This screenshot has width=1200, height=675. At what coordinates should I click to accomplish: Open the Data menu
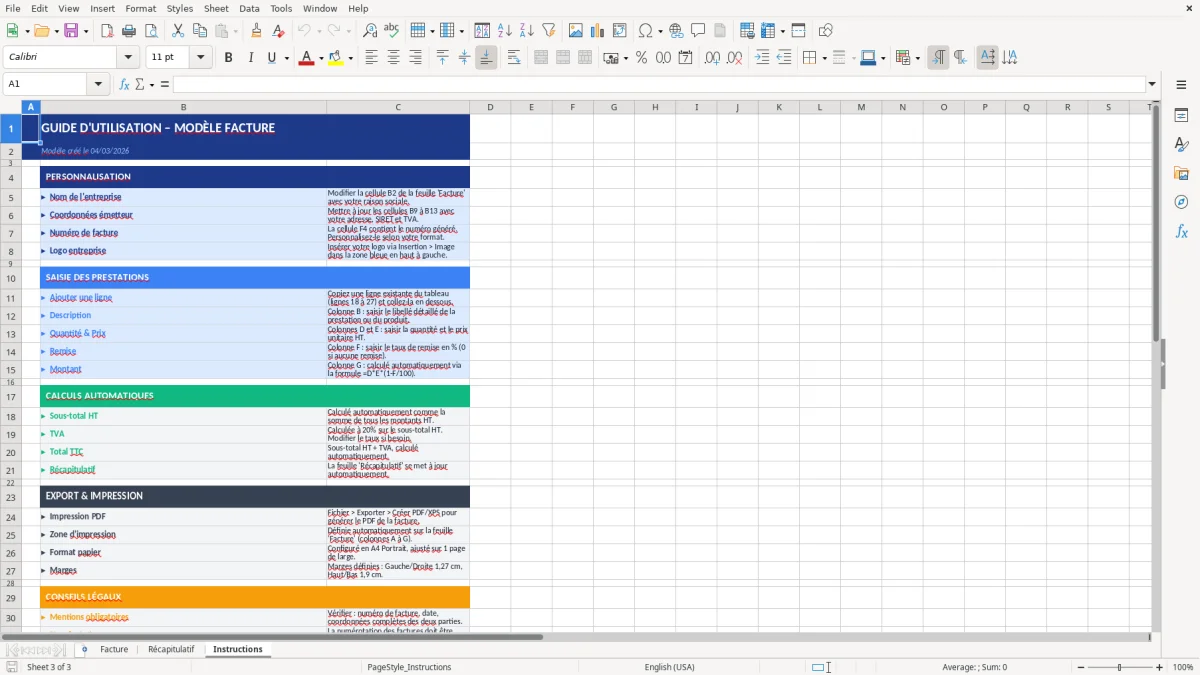pyautogui.click(x=249, y=8)
